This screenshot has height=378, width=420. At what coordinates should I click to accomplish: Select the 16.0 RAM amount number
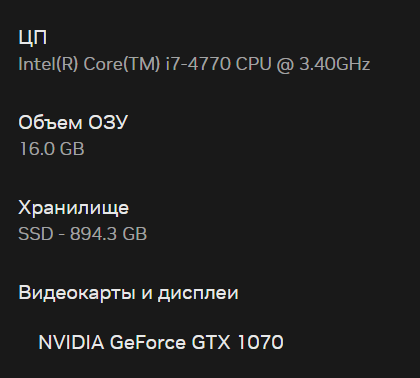pyautogui.click(x=37, y=149)
